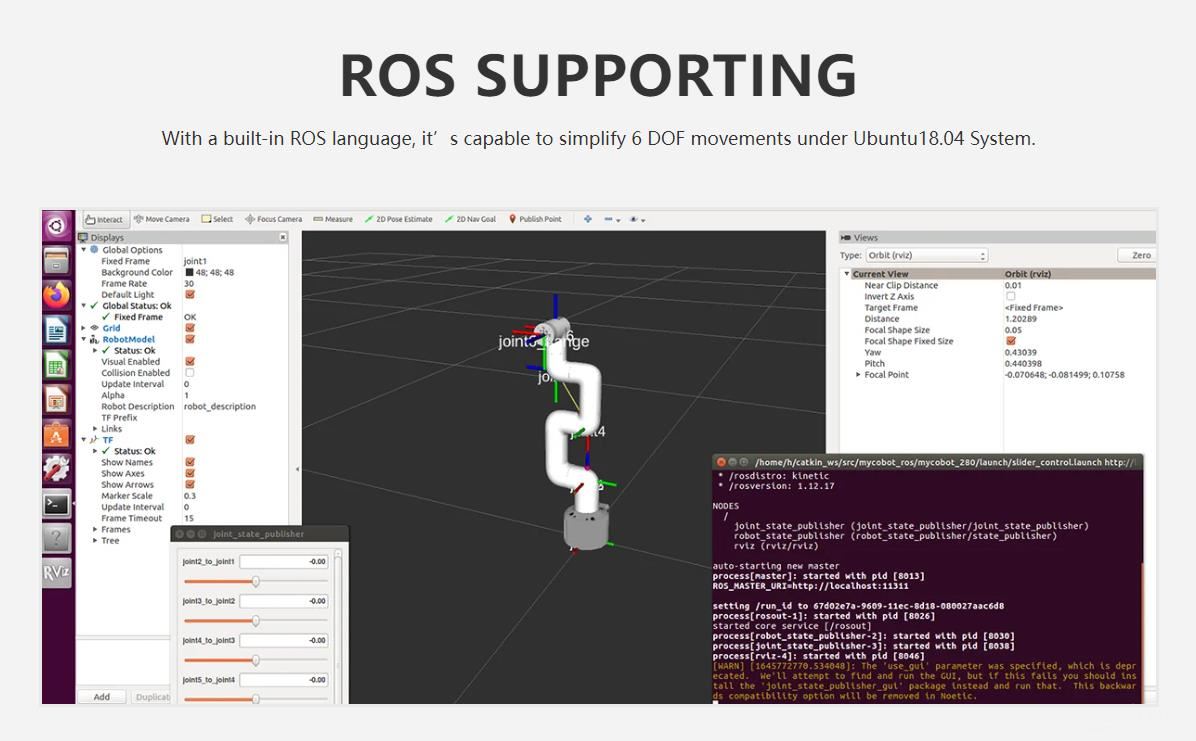Image resolution: width=1196 pixels, height=741 pixels.
Task: Collapse the Global Status: Ok node
Action: tap(84, 305)
